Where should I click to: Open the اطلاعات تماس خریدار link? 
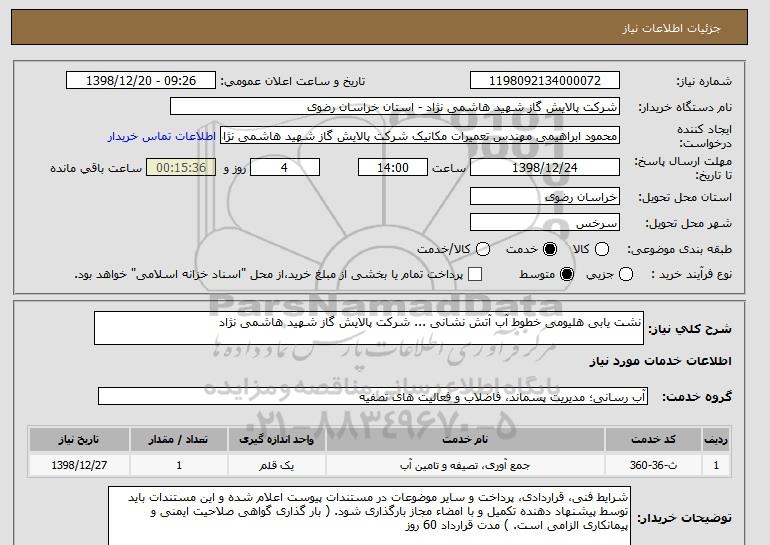click(x=162, y=136)
